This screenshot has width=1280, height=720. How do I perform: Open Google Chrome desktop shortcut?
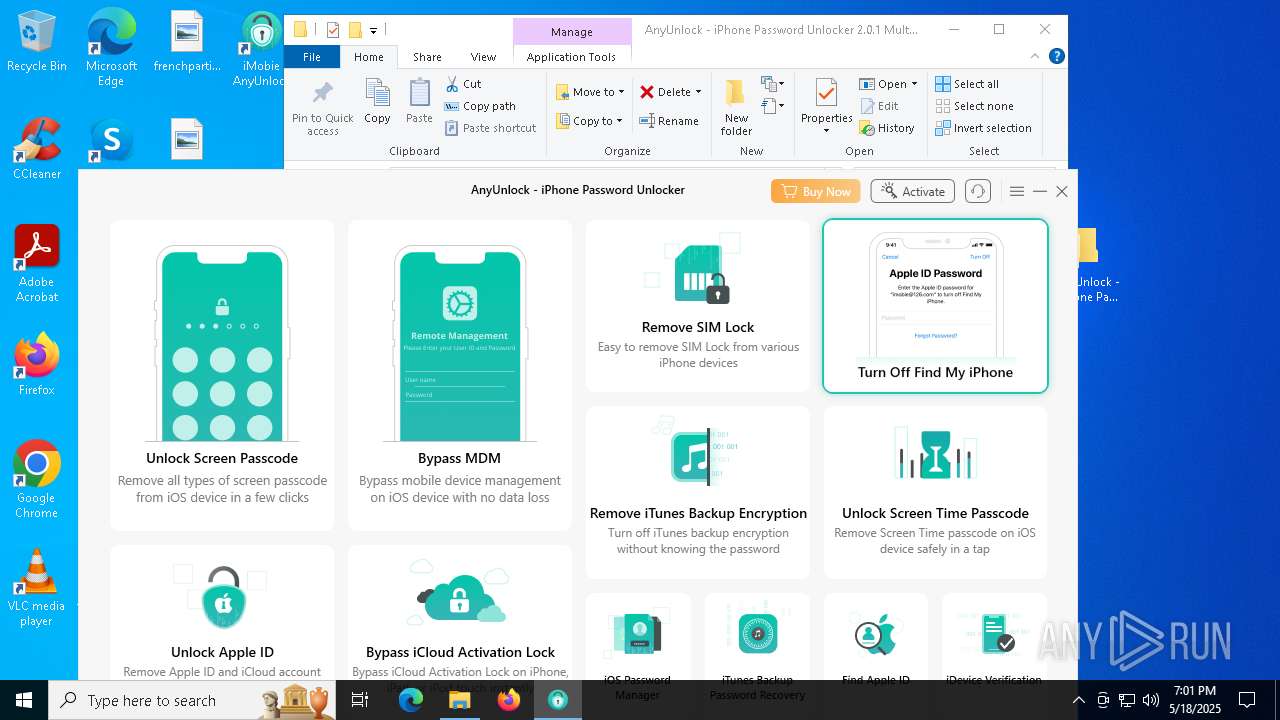[37, 480]
